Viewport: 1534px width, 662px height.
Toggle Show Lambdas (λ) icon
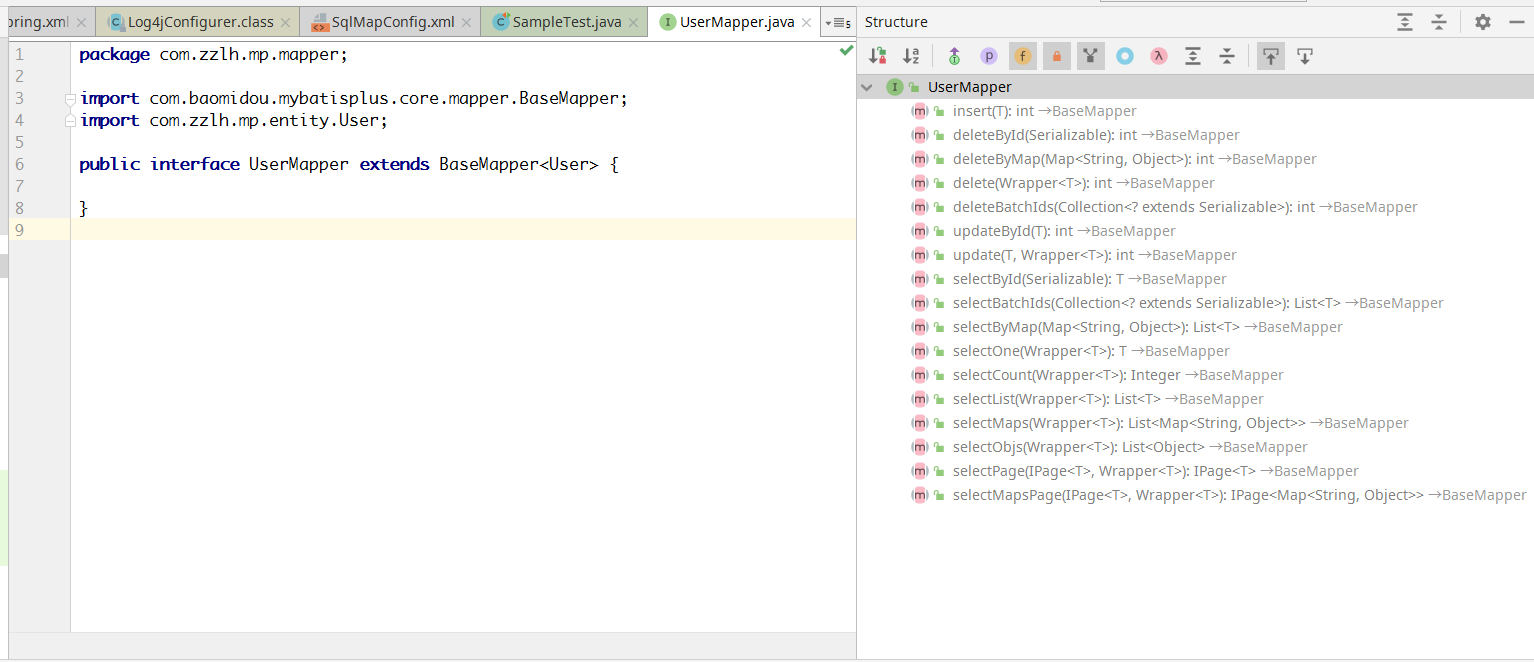(x=1159, y=57)
